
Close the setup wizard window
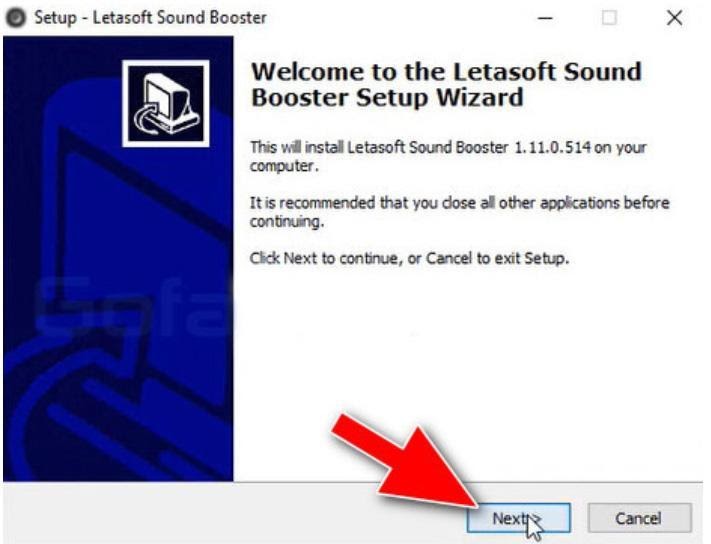click(674, 18)
